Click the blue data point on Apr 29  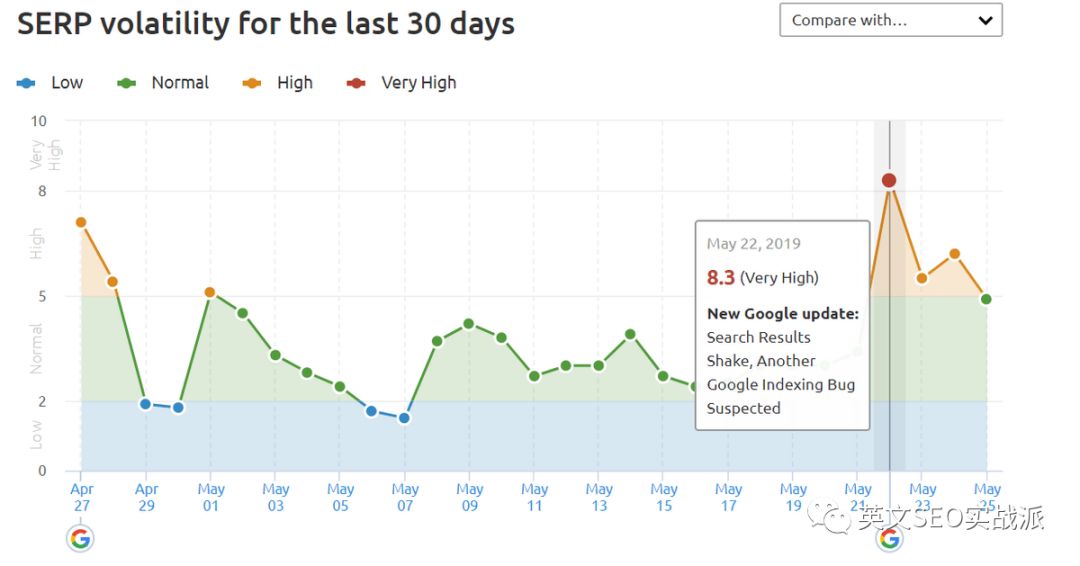point(145,404)
